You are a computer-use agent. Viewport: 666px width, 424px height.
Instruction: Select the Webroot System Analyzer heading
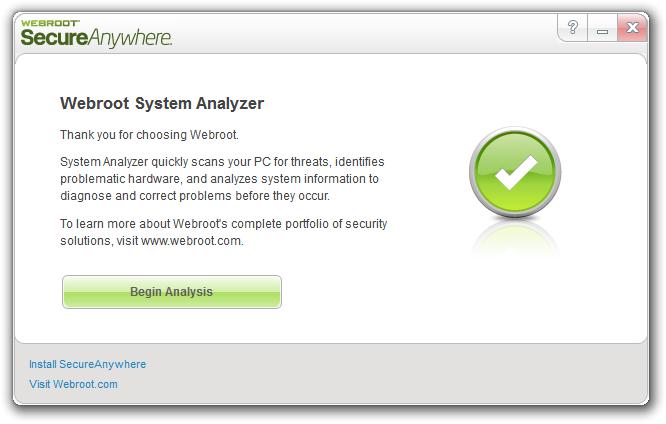pyautogui.click(x=162, y=103)
